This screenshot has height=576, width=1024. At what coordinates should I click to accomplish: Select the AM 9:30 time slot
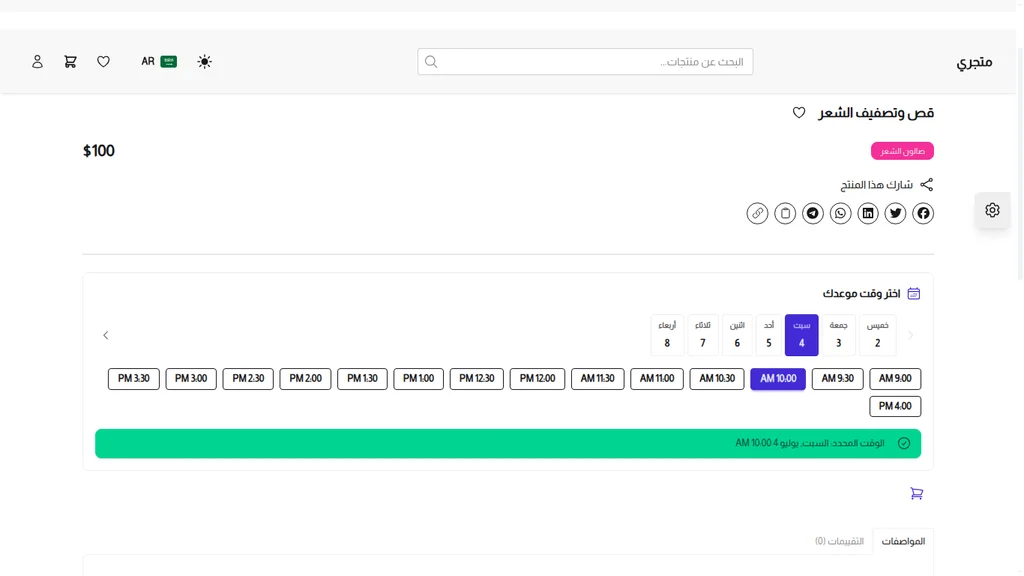[x=837, y=379]
